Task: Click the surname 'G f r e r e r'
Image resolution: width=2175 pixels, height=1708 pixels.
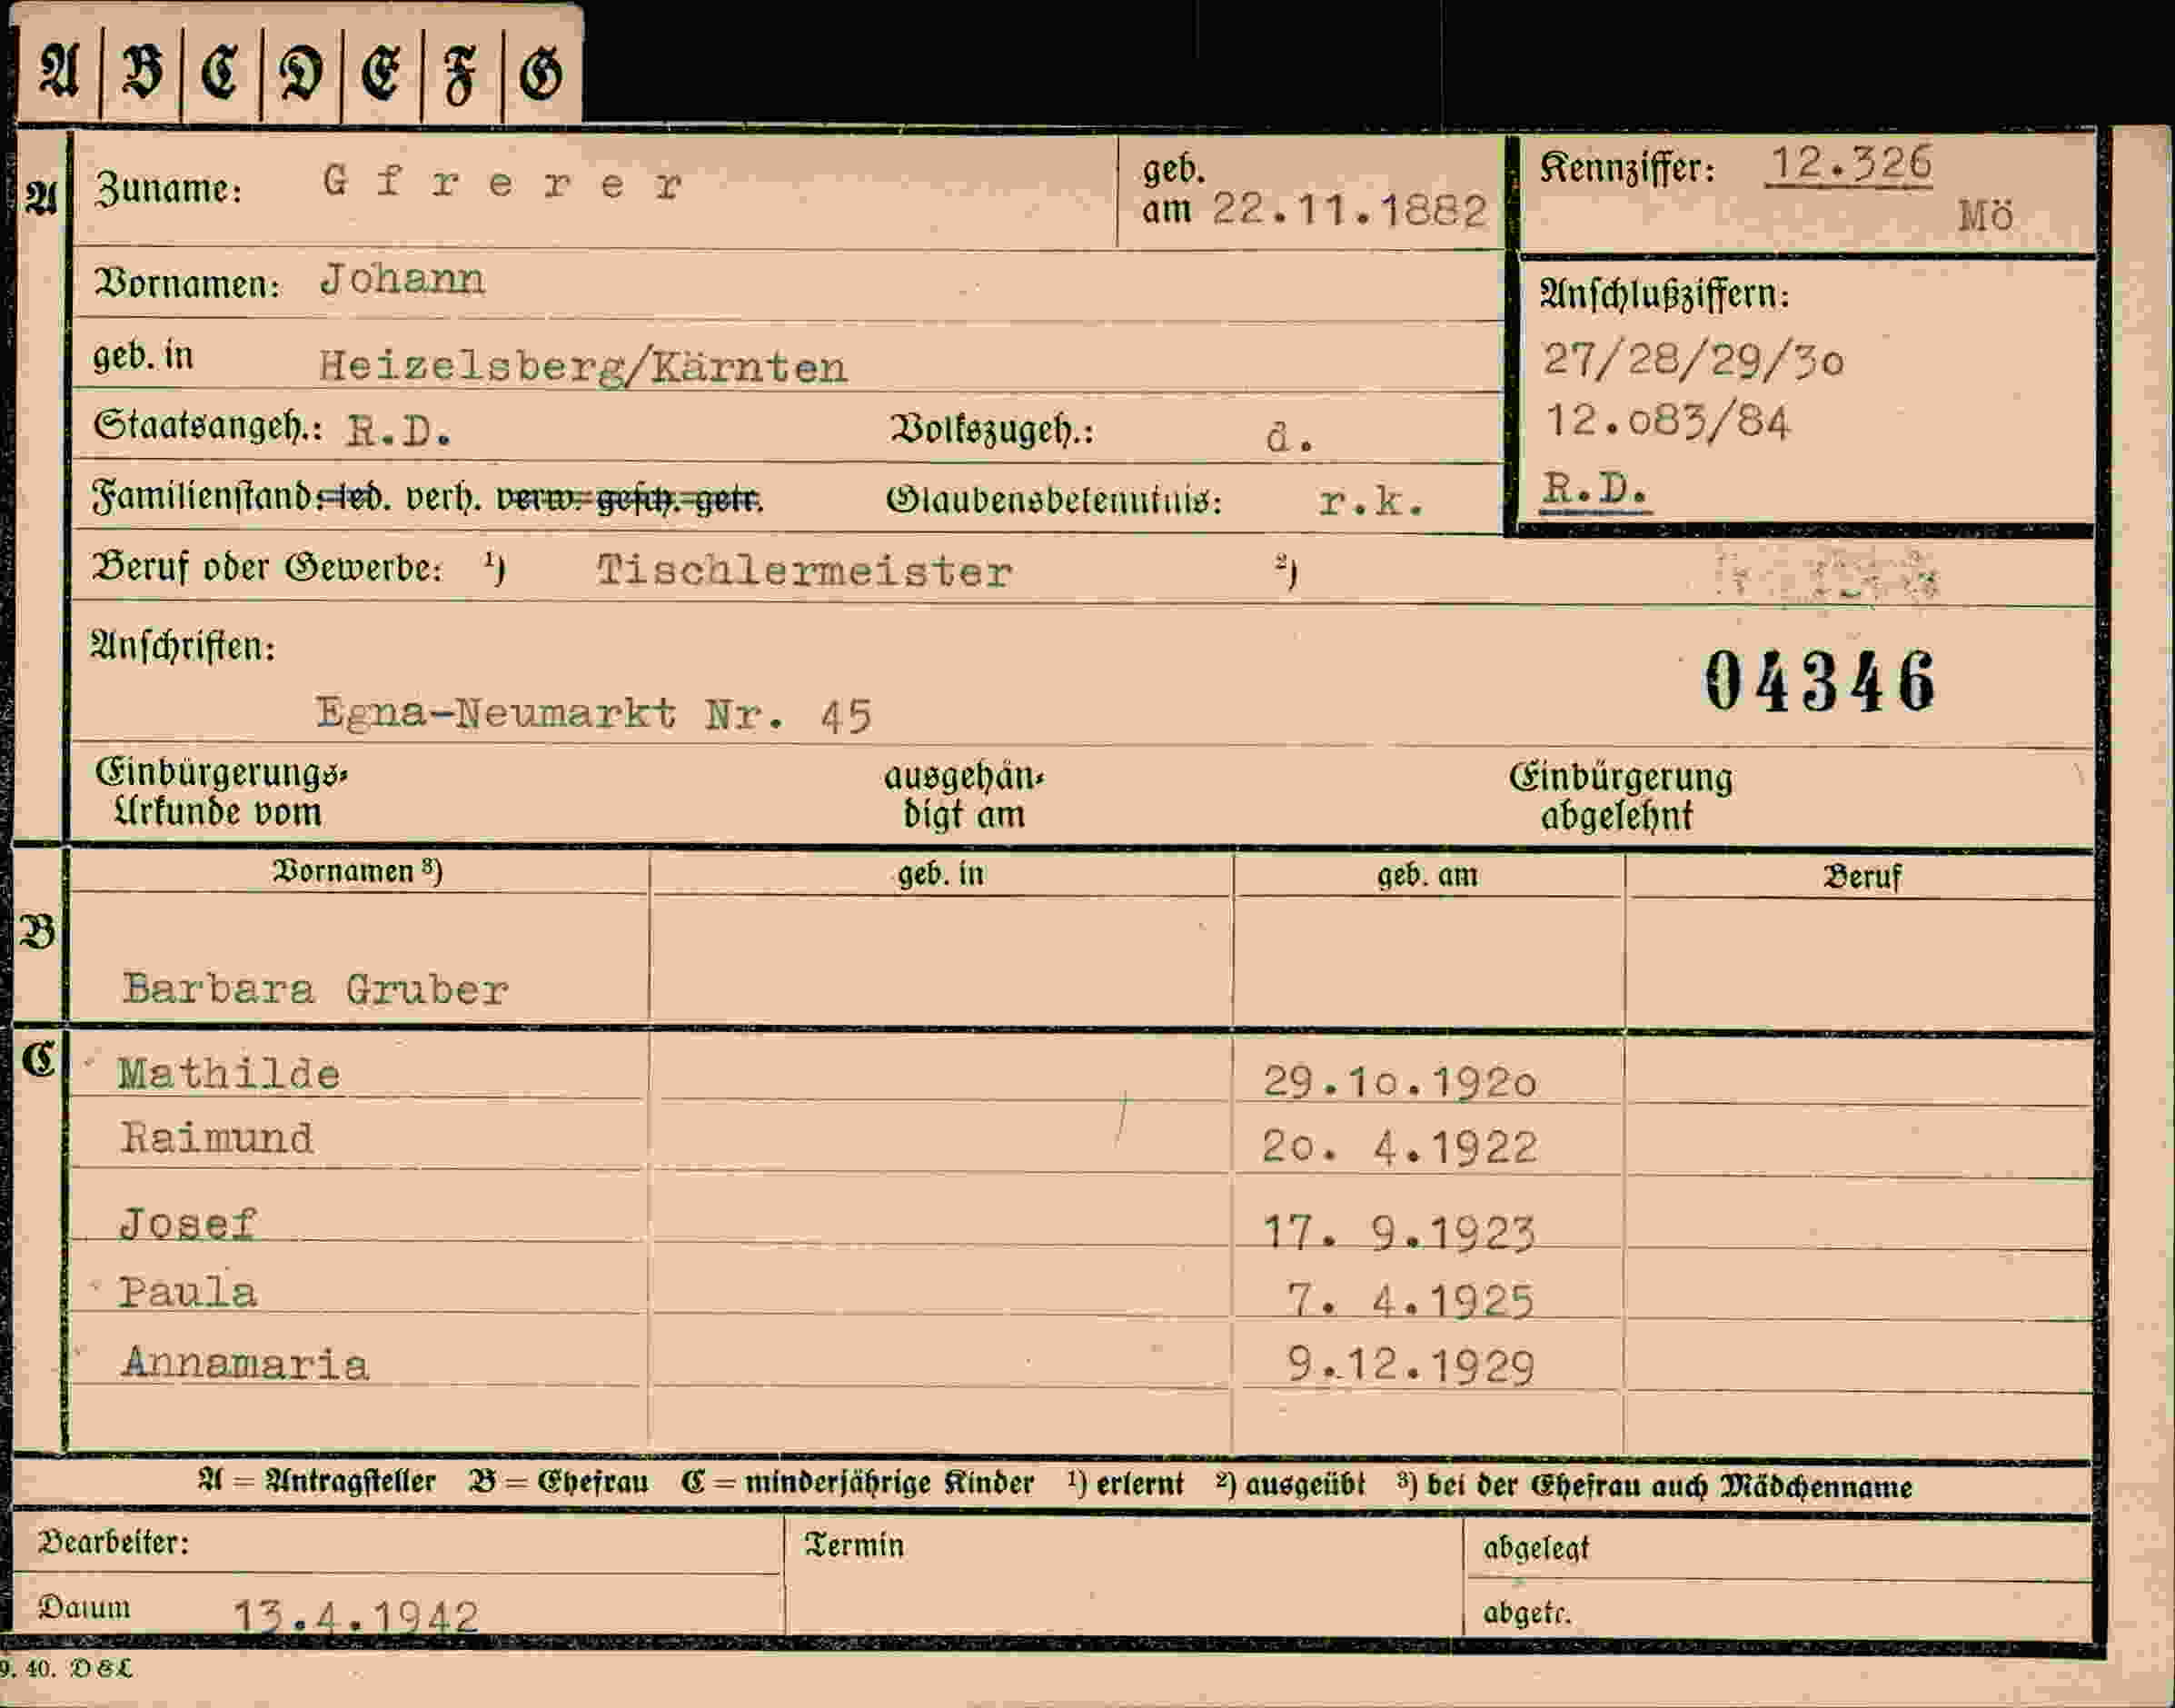Action: click(503, 182)
